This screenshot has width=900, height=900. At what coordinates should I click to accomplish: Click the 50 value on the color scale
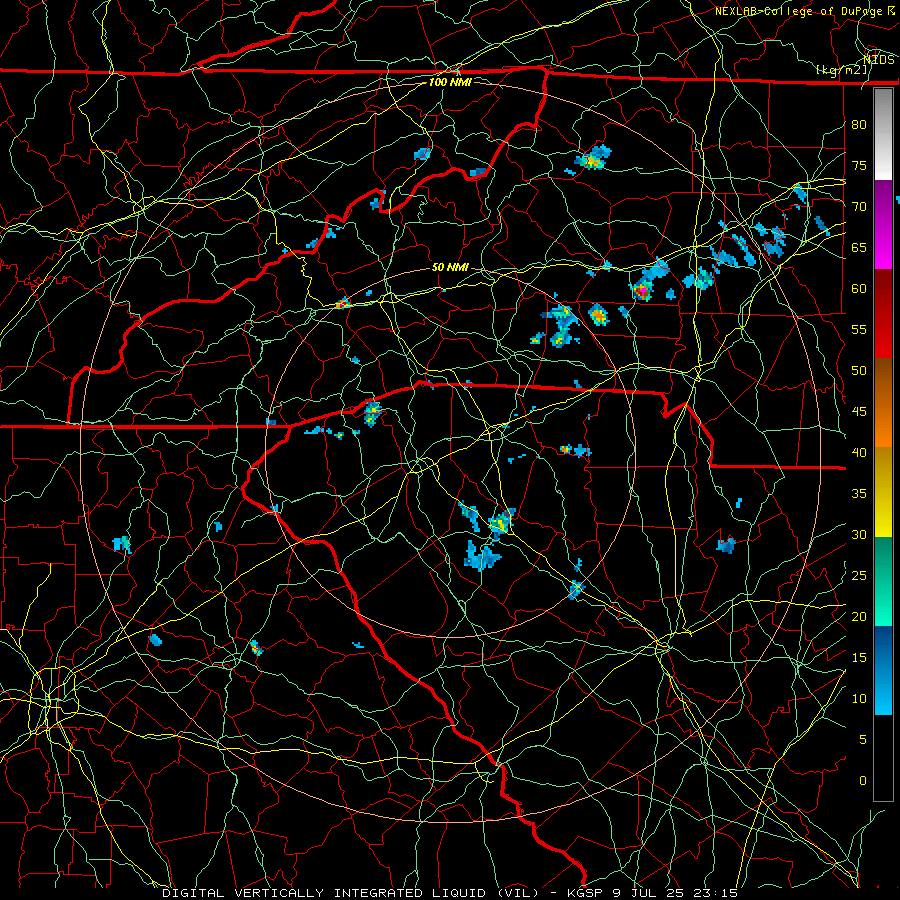pyautogui.click(x=859, y=371)
